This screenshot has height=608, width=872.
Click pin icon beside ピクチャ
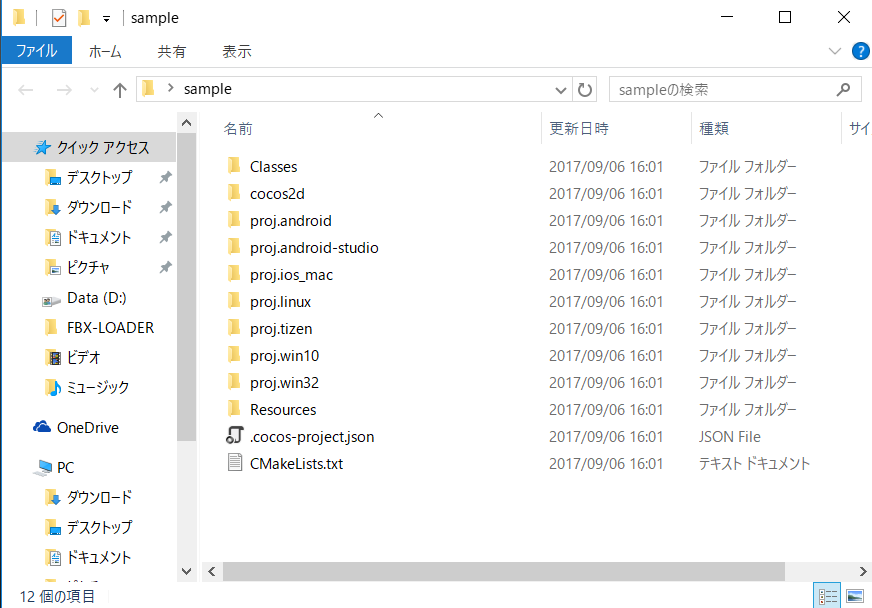point(165,268)
